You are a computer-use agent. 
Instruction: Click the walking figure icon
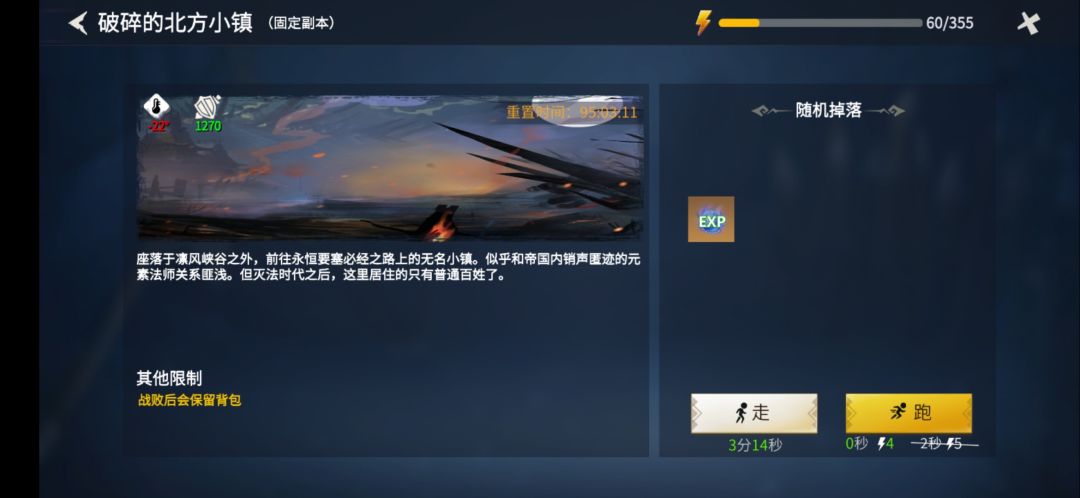(x=740, y=413)
